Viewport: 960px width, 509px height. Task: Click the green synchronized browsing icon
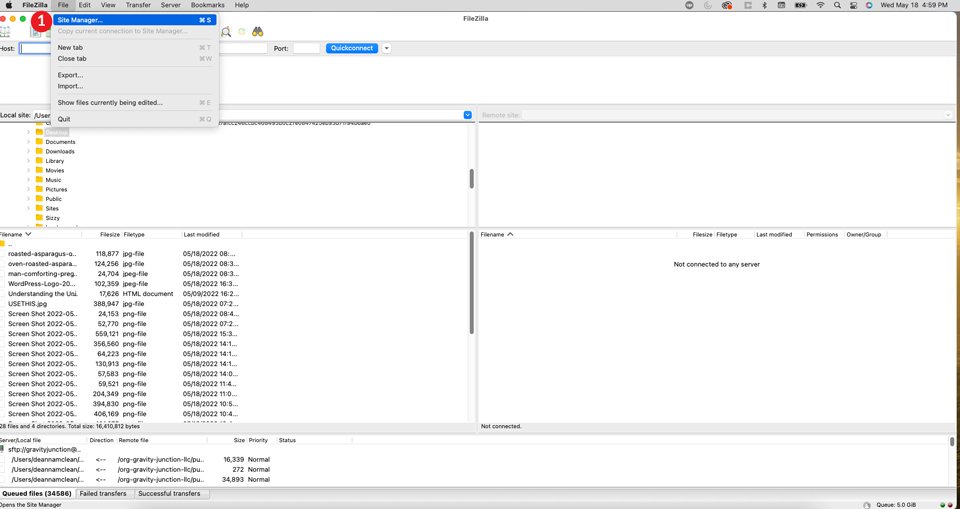point(242,32)
